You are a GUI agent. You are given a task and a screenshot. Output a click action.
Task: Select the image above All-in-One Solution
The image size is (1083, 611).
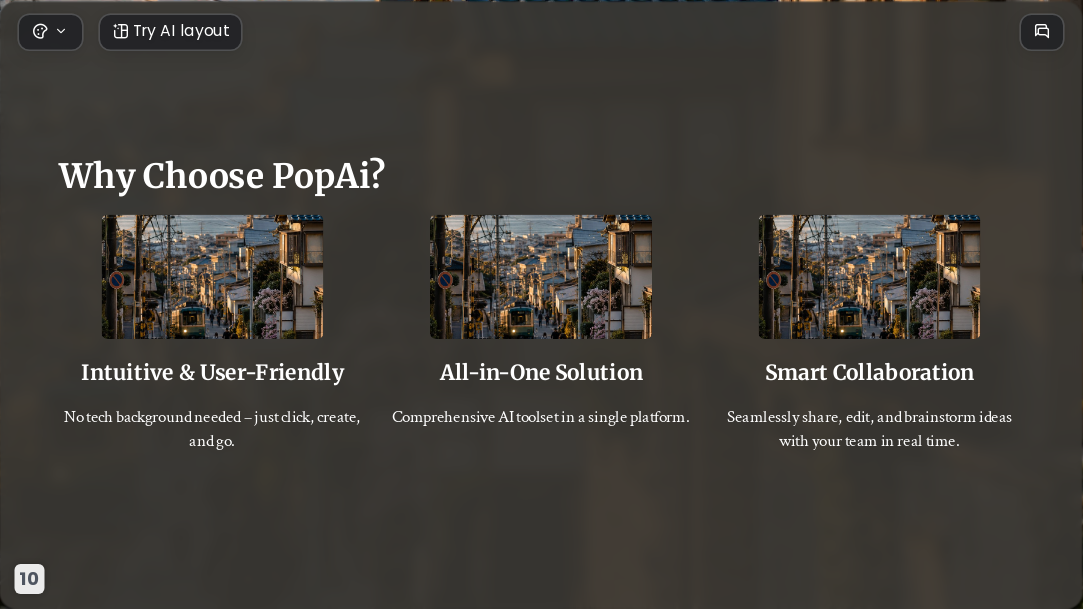(541, 277)
